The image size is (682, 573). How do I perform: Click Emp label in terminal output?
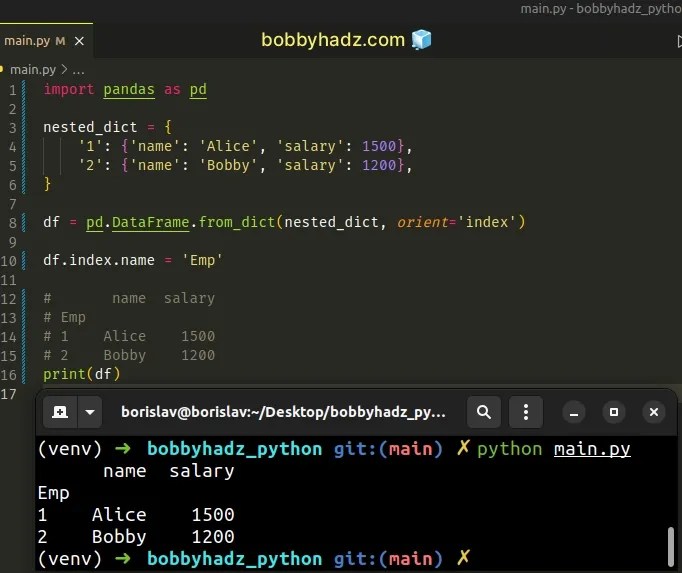(x=53, y=493)
